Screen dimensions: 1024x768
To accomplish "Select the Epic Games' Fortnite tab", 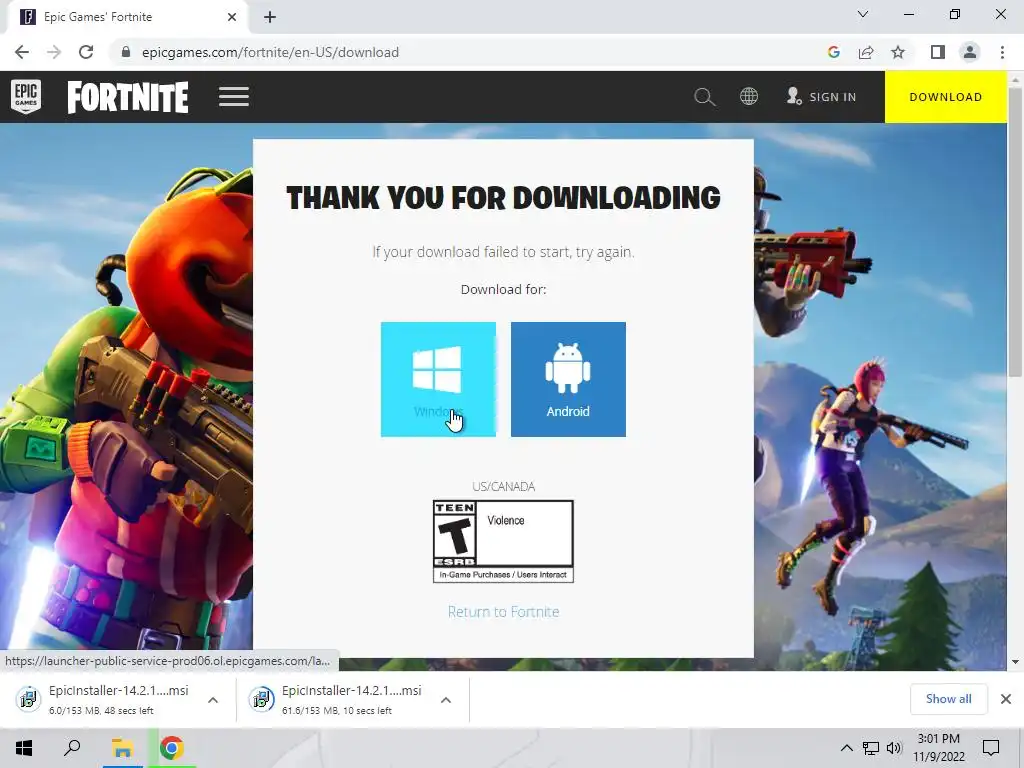I will (x=127, y=17).
